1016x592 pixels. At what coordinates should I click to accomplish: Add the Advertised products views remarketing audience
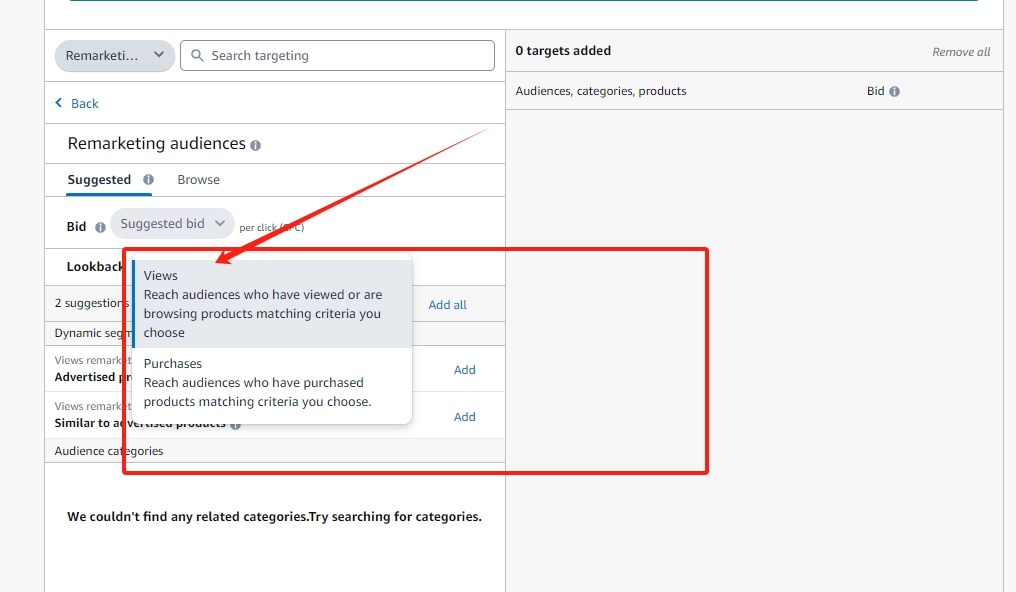pos(464,370)
